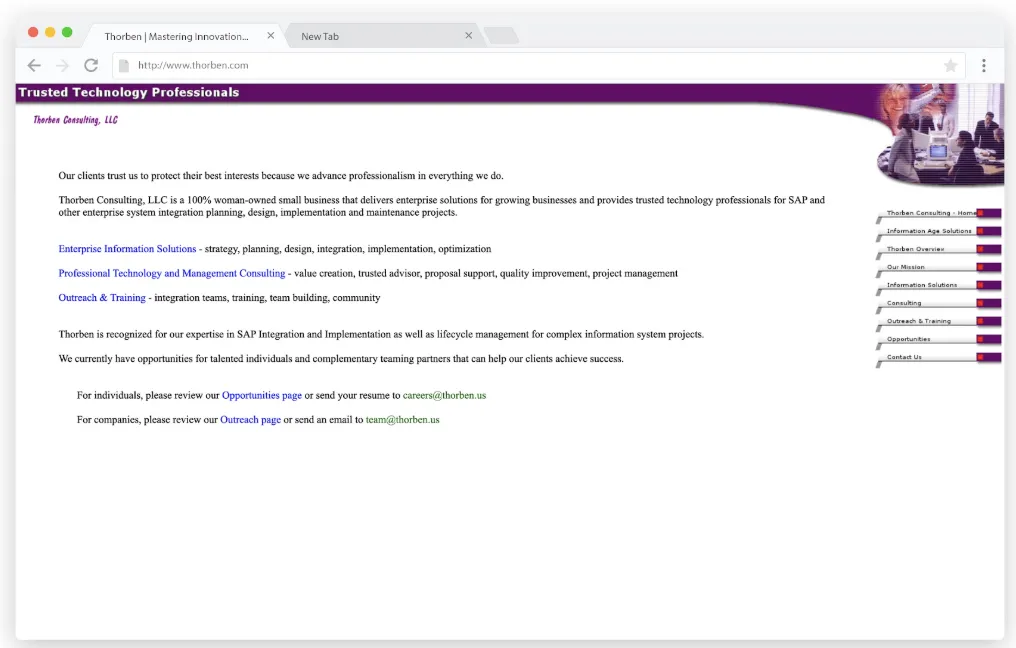
Task: Open the Outreach & Training link in the body text
Action: pos(102,298)
